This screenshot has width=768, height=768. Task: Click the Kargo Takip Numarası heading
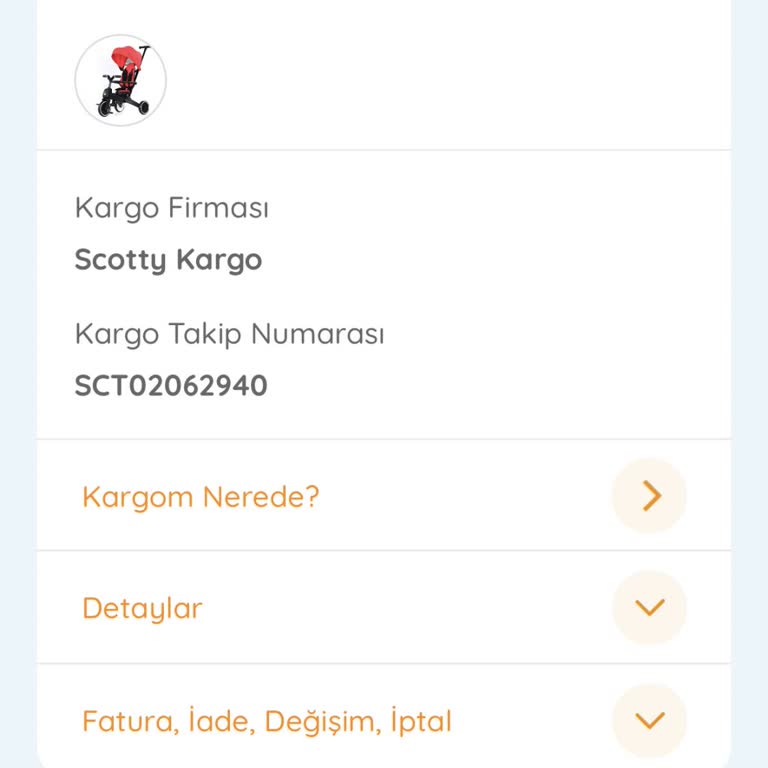230,334
